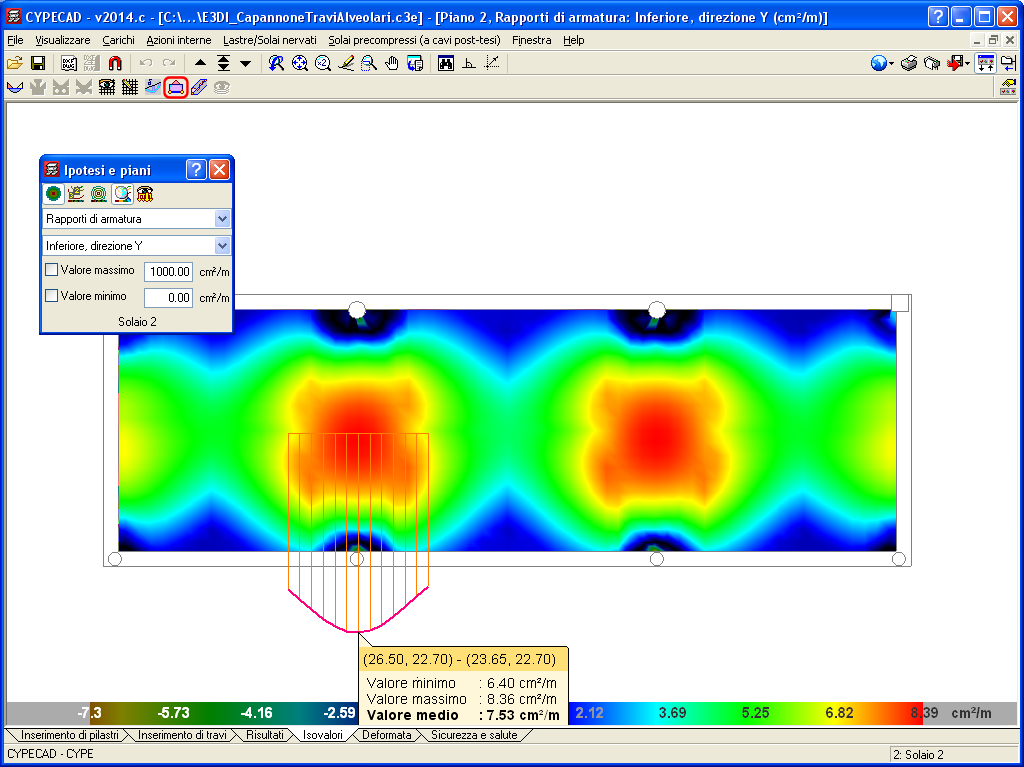Go up one floor with up arrow
Screen dimensions: 1024x767
200,63
